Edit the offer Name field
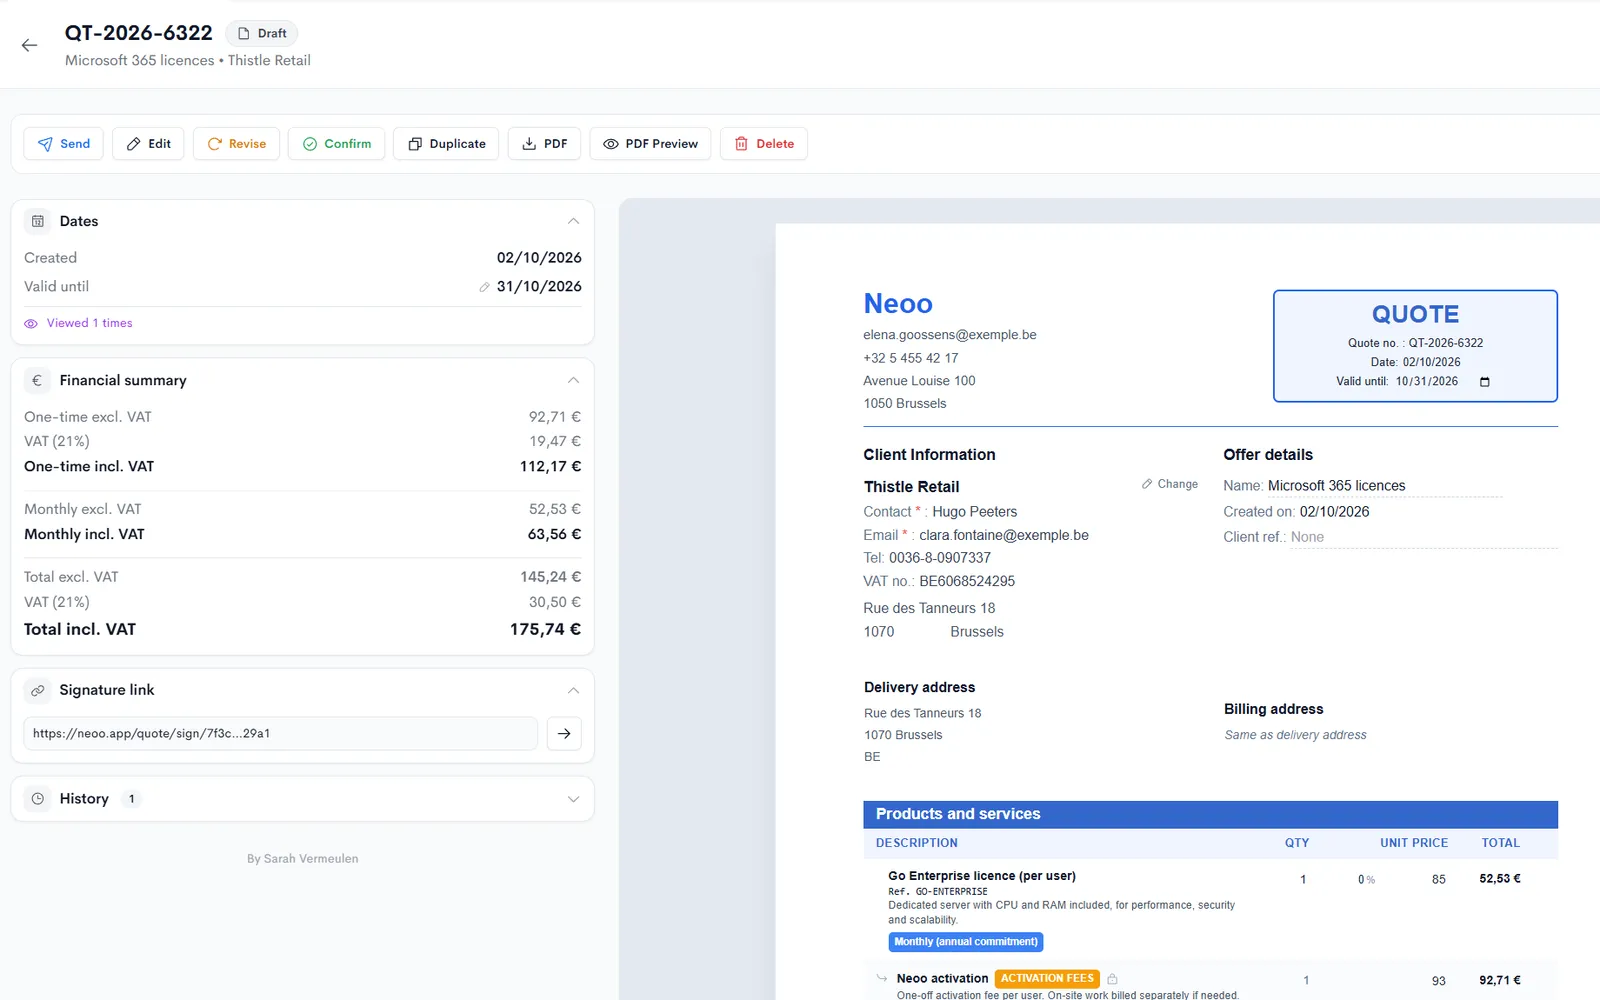The height and width of the screenshot is (1000, 1600). point(1385,486)
